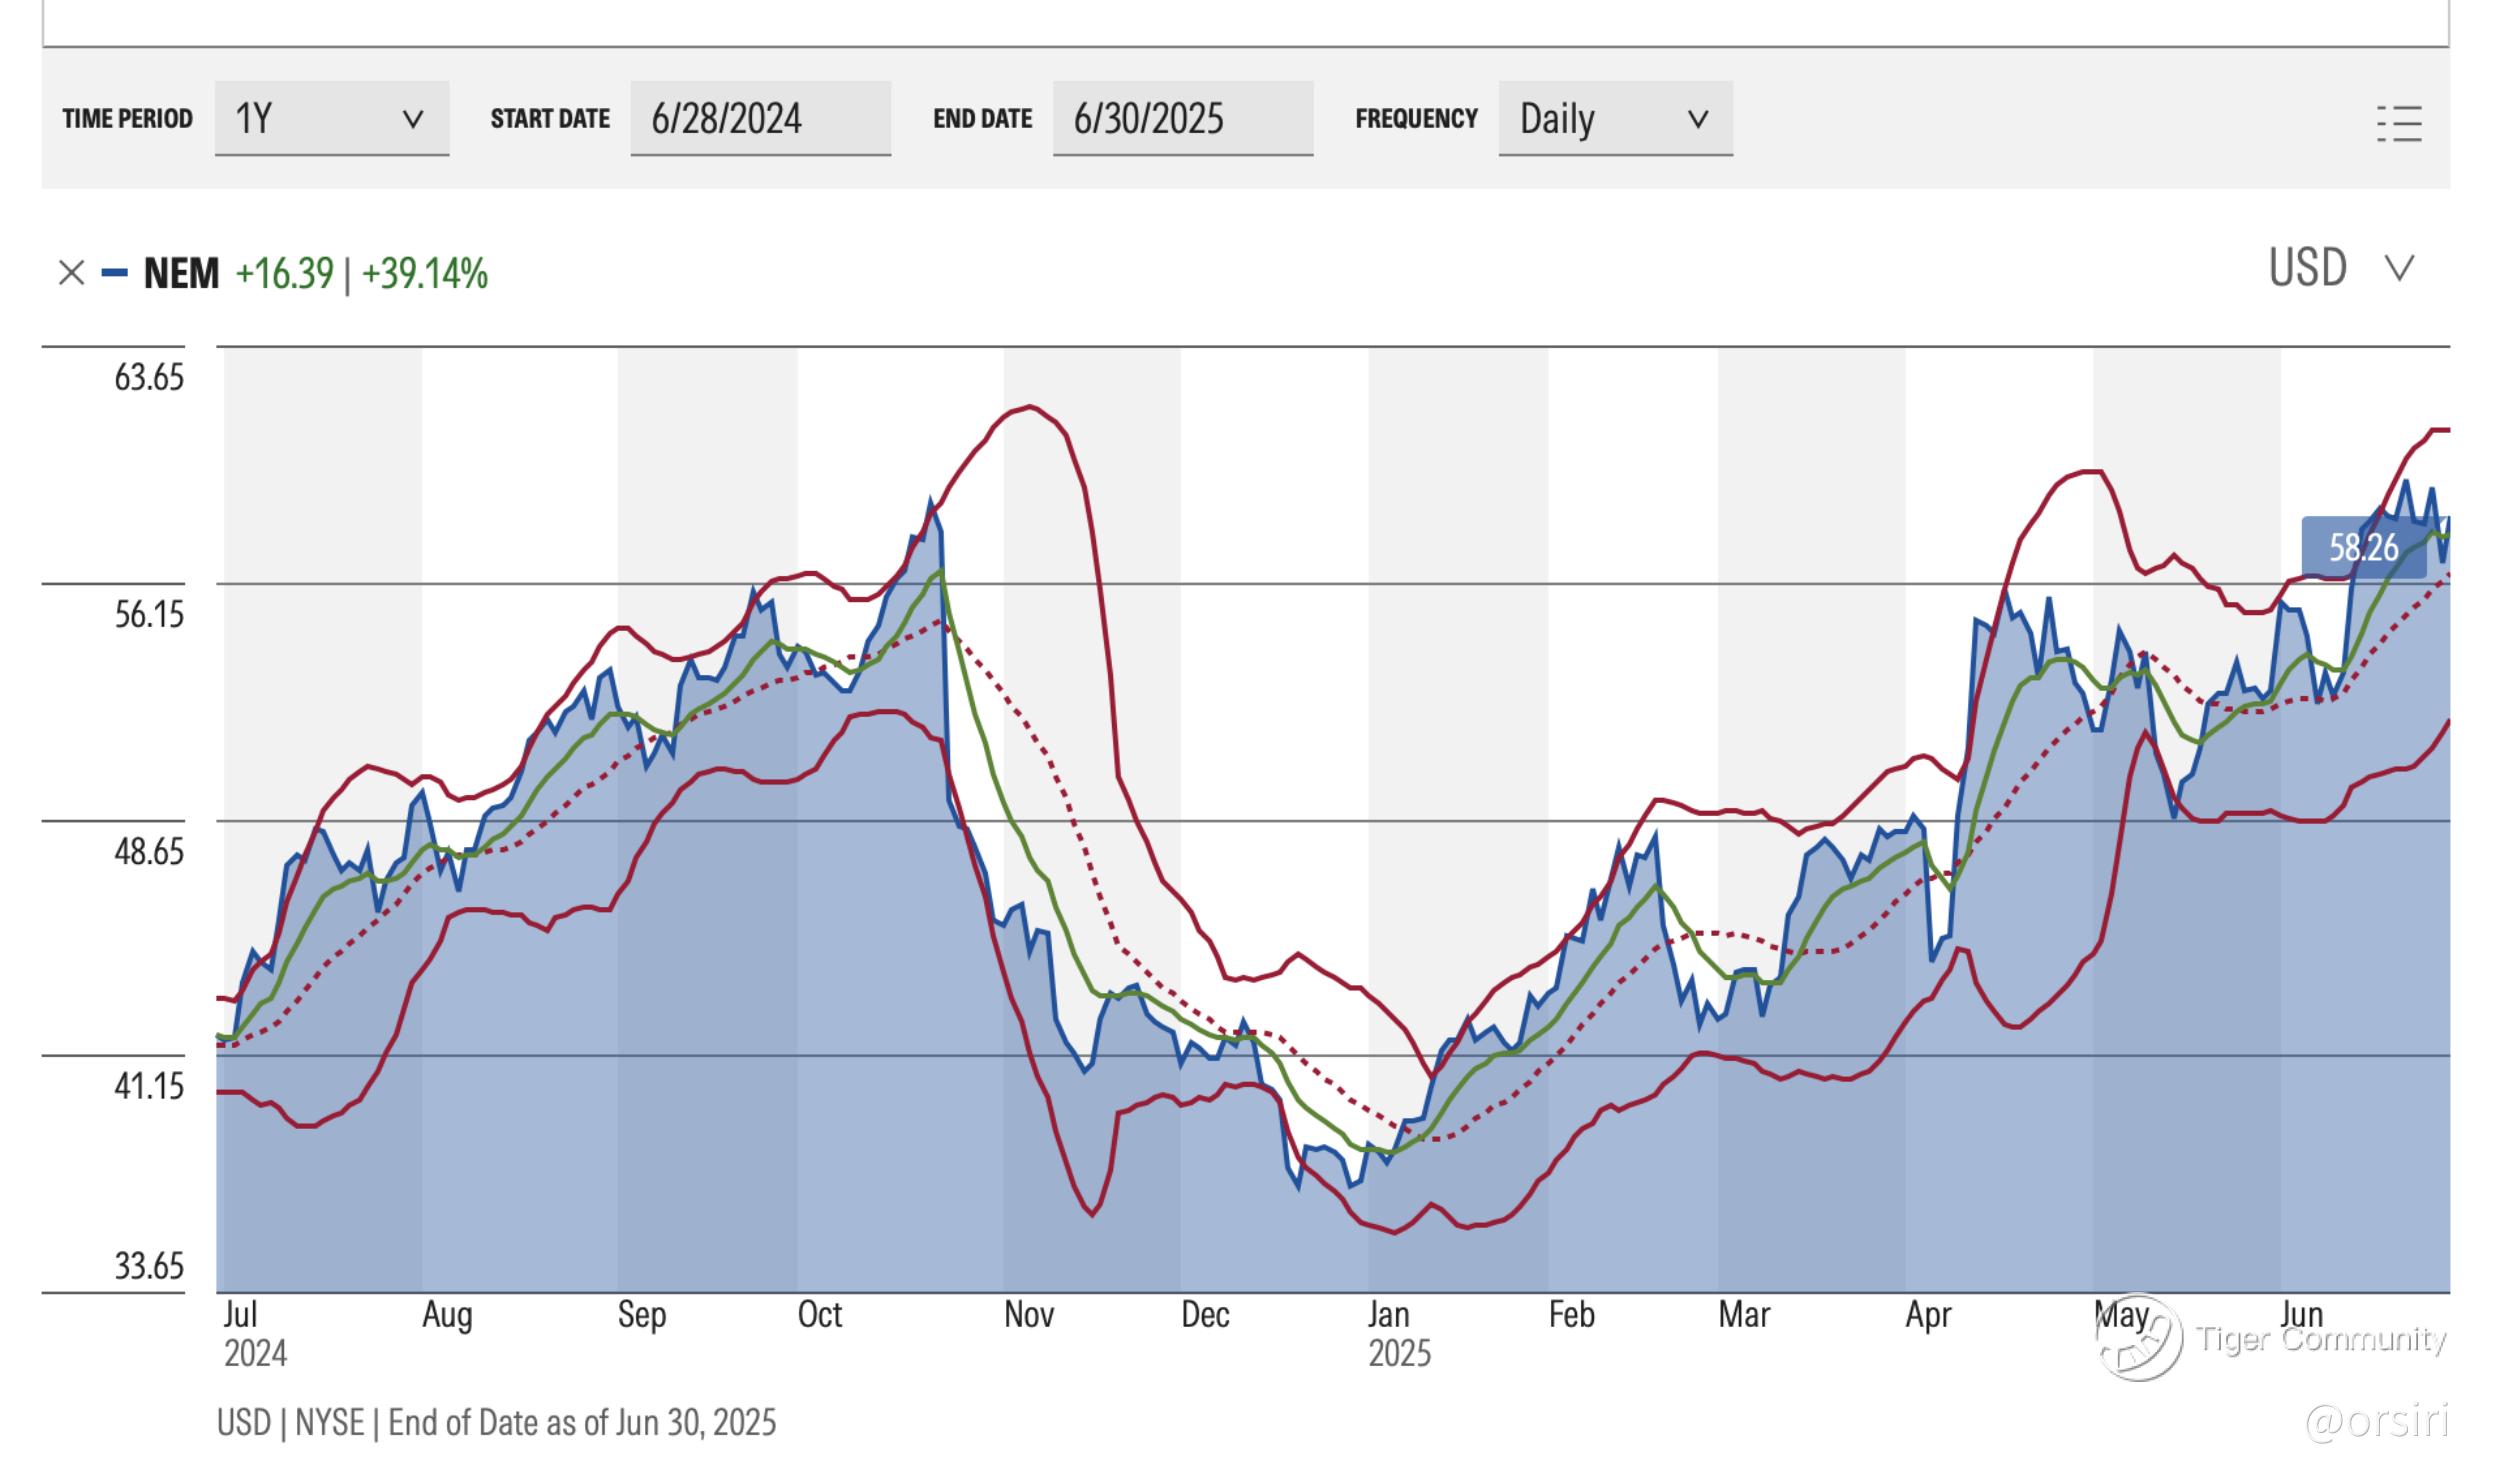Remove the NEM series with the X icon
Viewport: 2500px width, 1478px height.
point(71,273)
